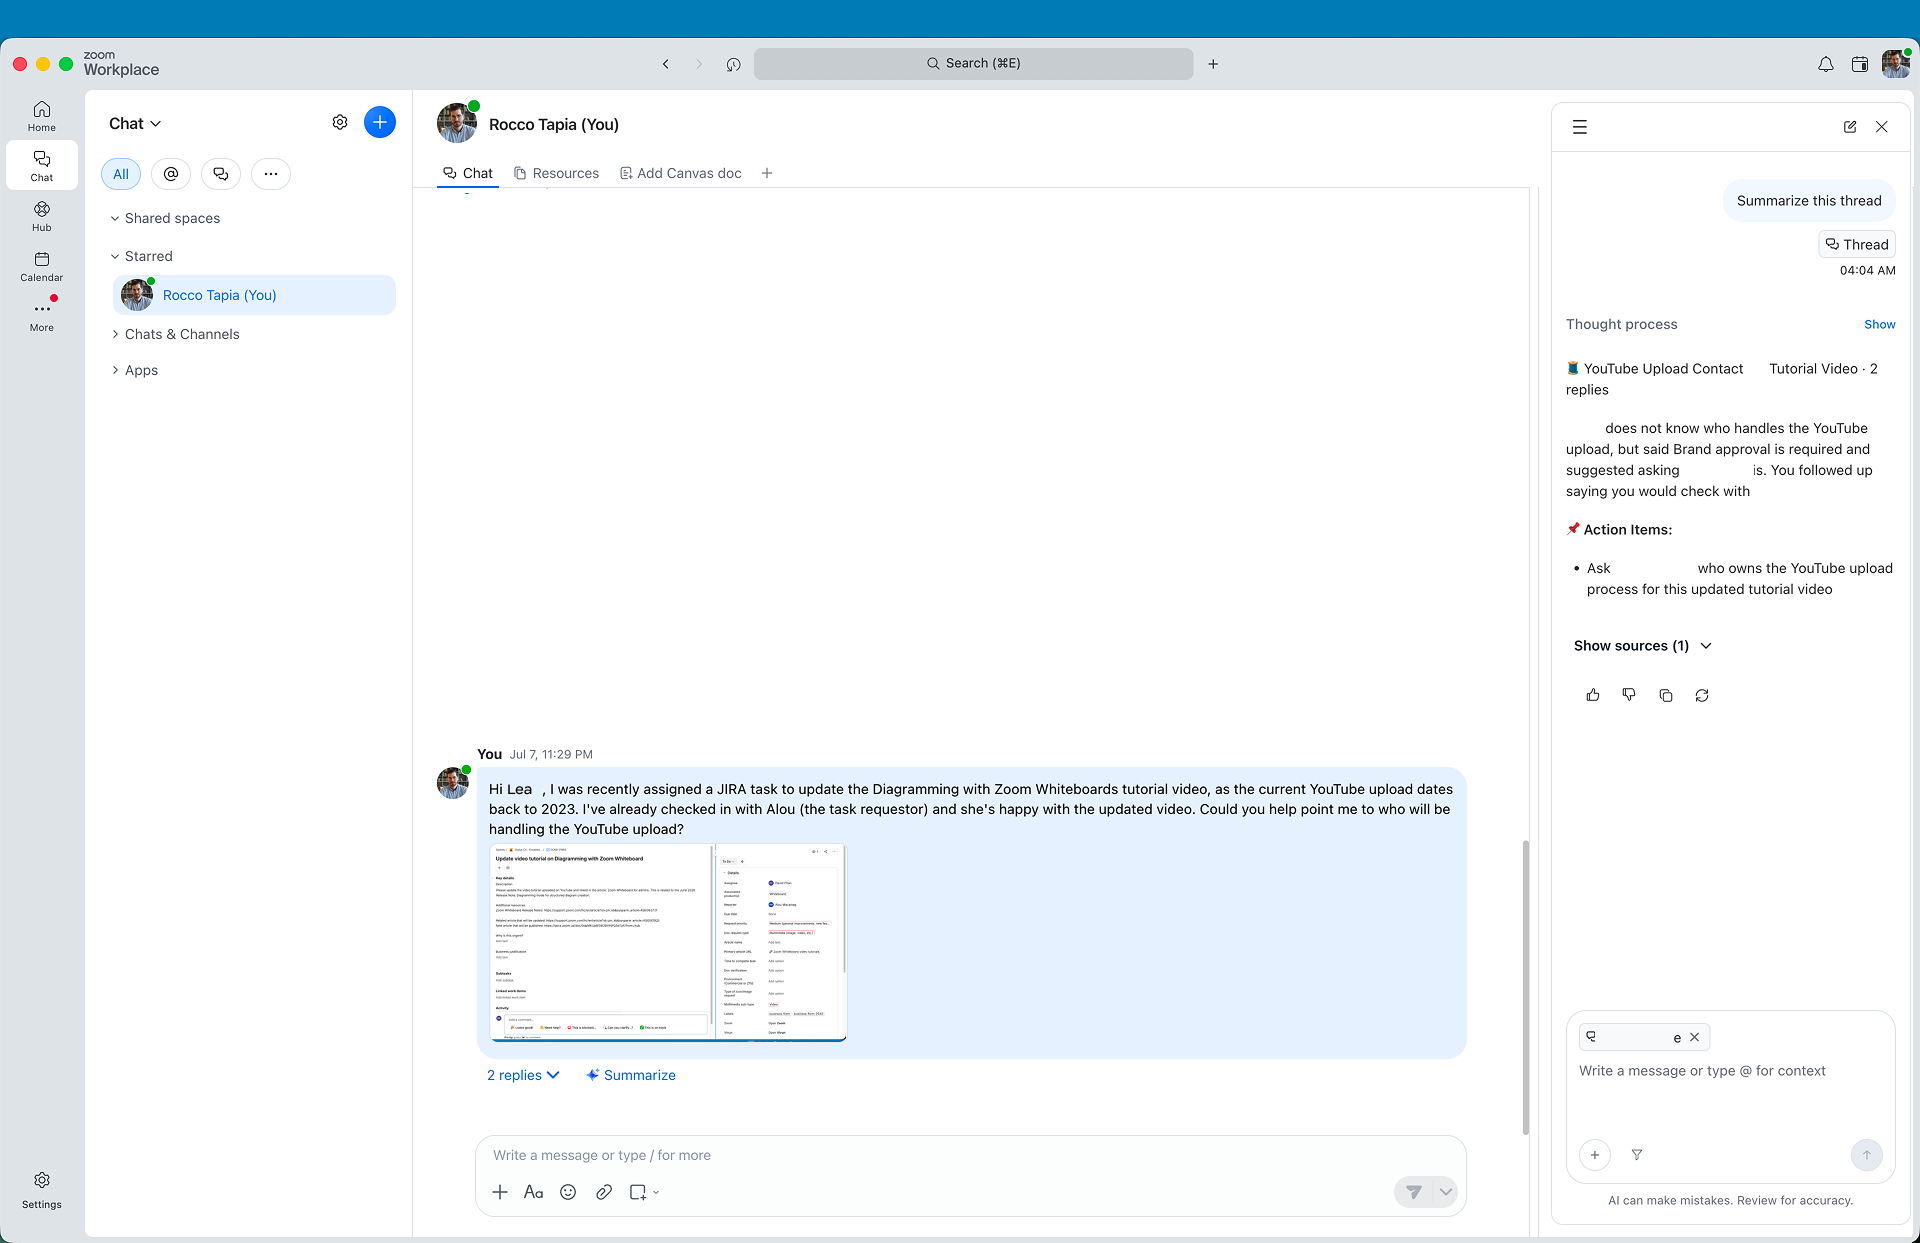Select the All chats filter chip
Image resolution: width=1920 pixels, height=1243 pixels.
(x=121, y=174)
